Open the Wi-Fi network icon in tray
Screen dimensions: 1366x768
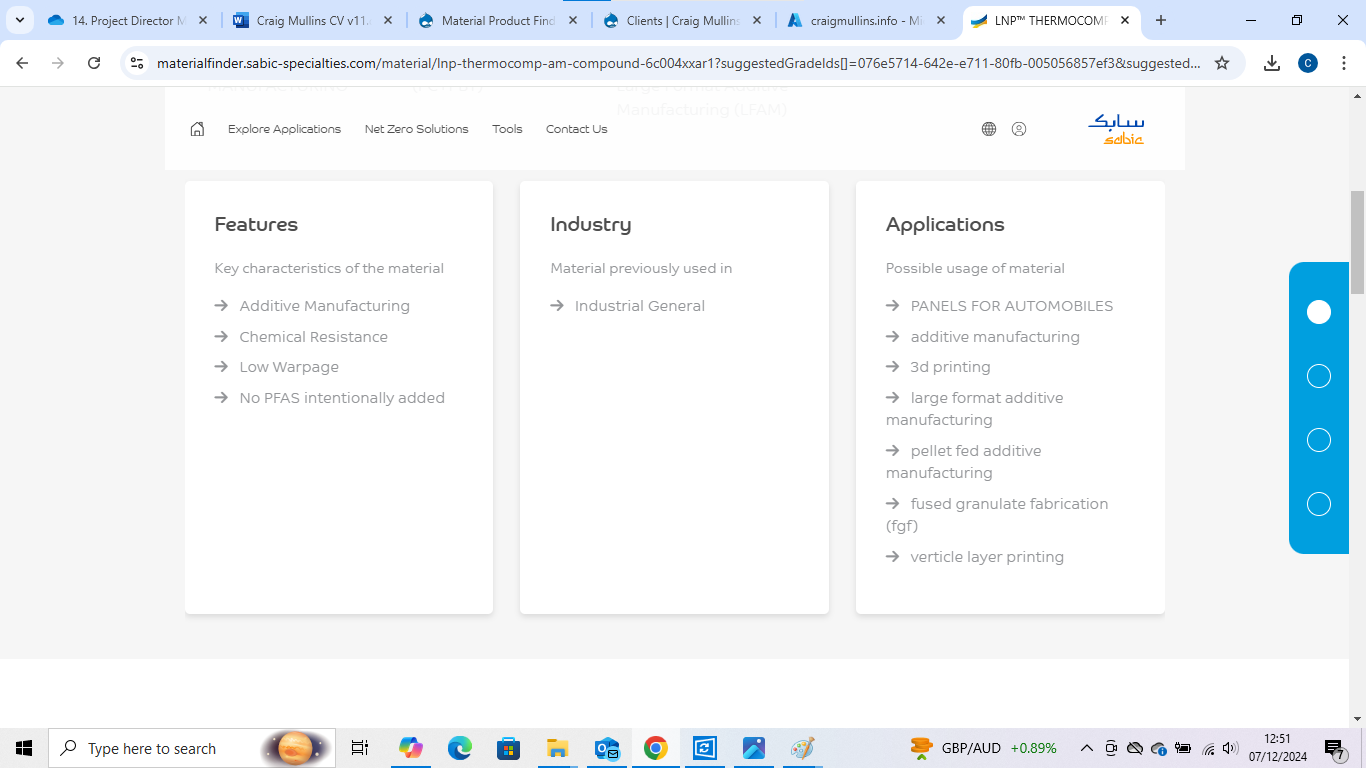click(1208, 748)
